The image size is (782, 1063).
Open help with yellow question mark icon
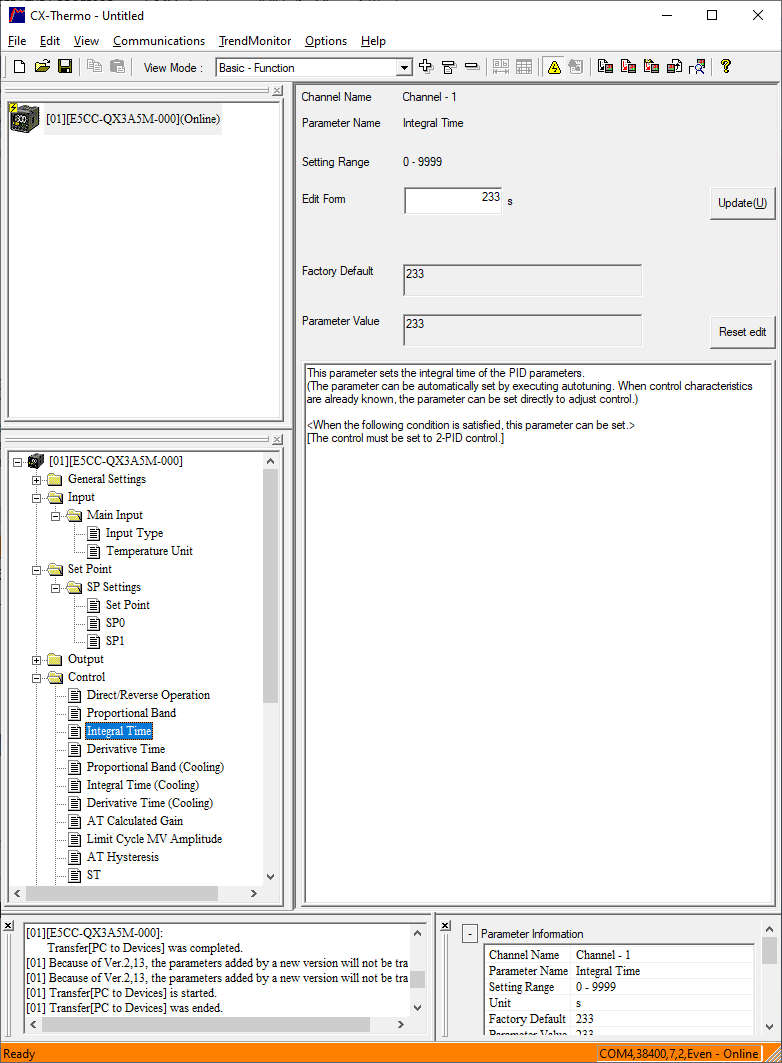pyautogui.click(x=726, y=66)
